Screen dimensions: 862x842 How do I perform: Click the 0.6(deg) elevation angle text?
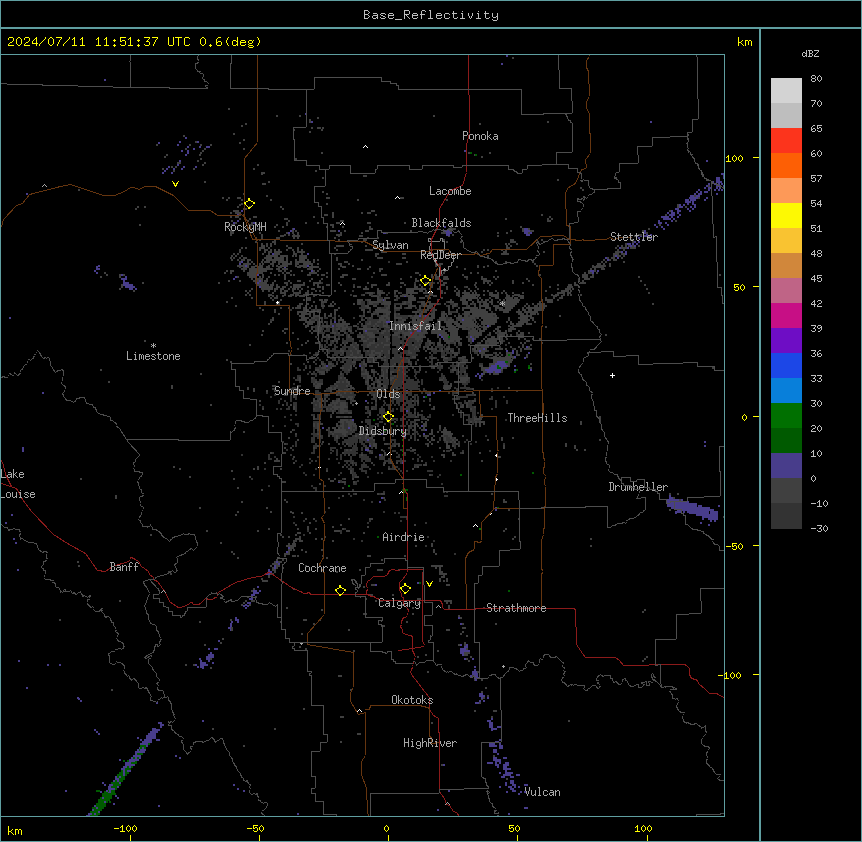pyautogui.click(x=230, y=42)
